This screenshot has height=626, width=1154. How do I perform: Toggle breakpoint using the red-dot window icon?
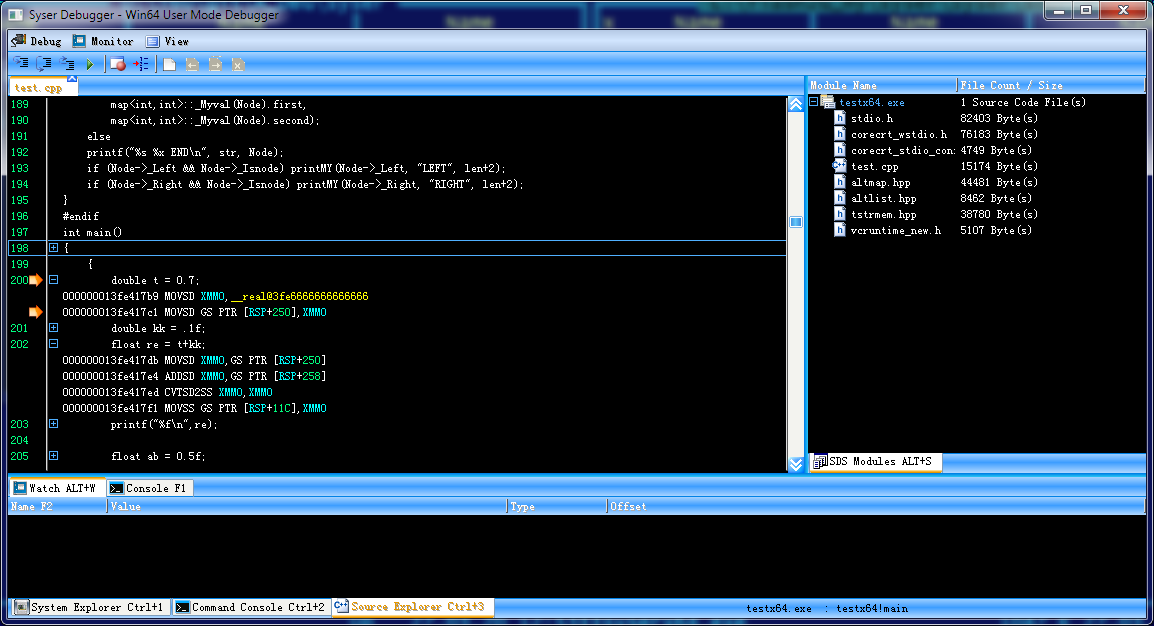(x=117, y=64)
